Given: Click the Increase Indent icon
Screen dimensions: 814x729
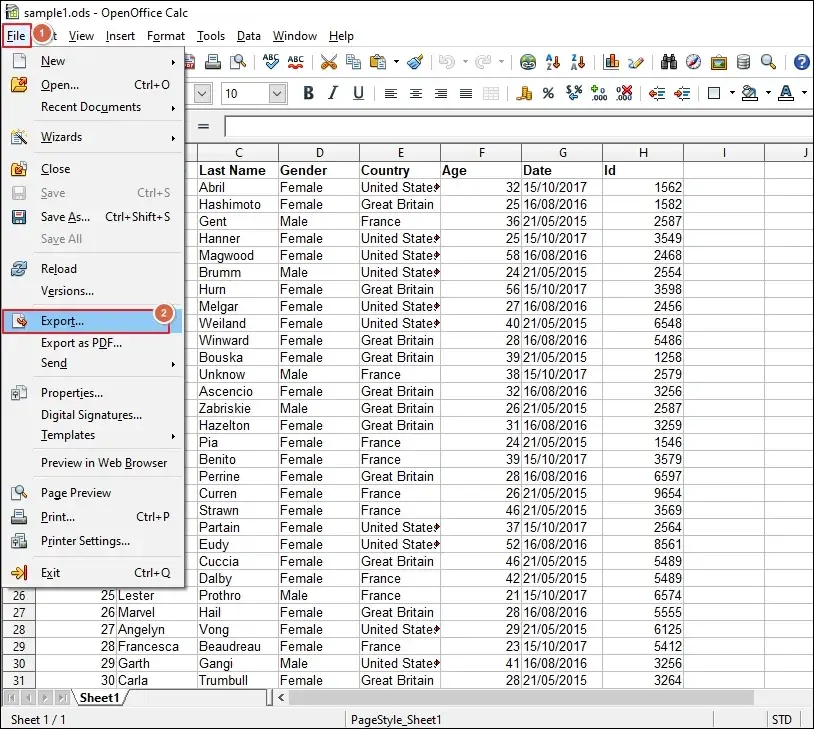Looking at the screenshot, I should 682,93.
